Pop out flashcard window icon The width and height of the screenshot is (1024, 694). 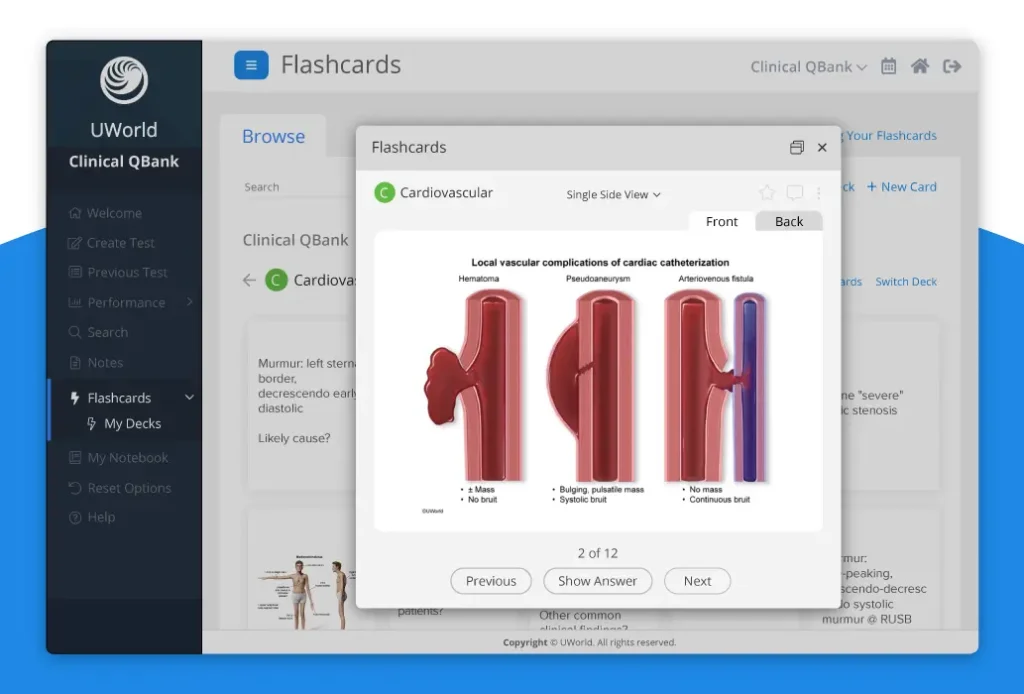coord(797,147)
